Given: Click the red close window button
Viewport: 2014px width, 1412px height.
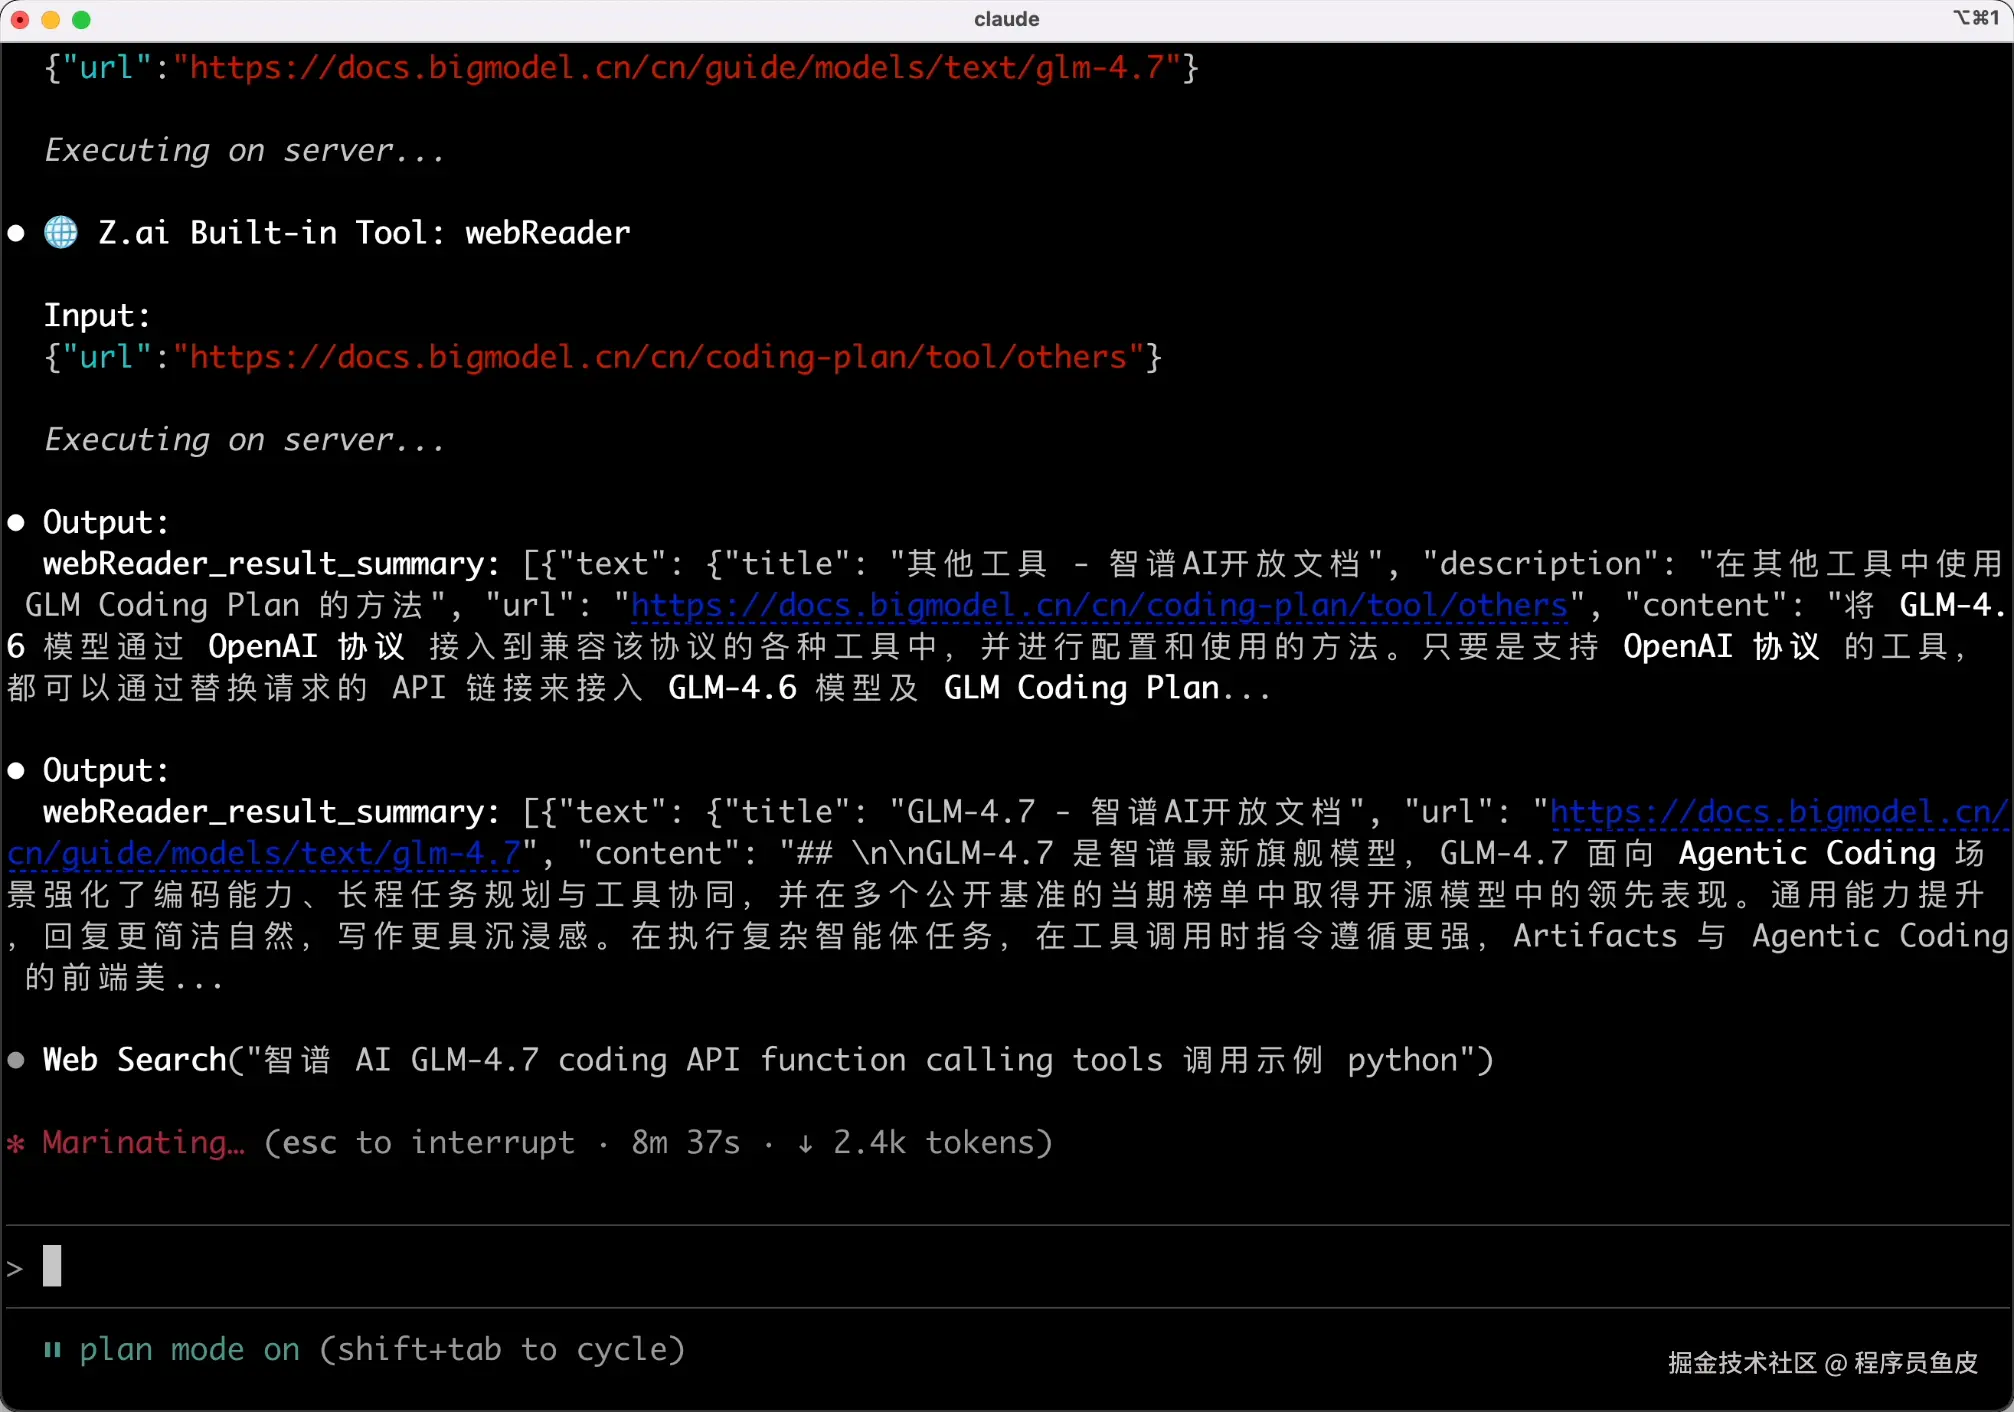Looking at the screenshot, I should click(x=19, y=19).
